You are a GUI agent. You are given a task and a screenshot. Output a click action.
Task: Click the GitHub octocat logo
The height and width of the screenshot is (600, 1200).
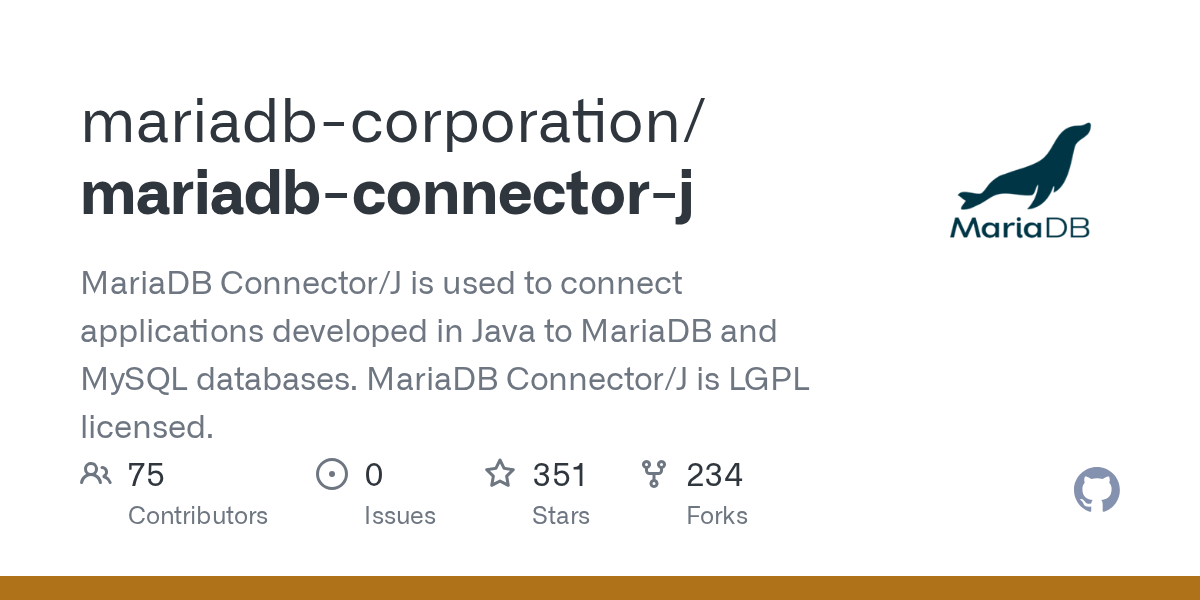pyautogui.click(x=1096, y=491)
